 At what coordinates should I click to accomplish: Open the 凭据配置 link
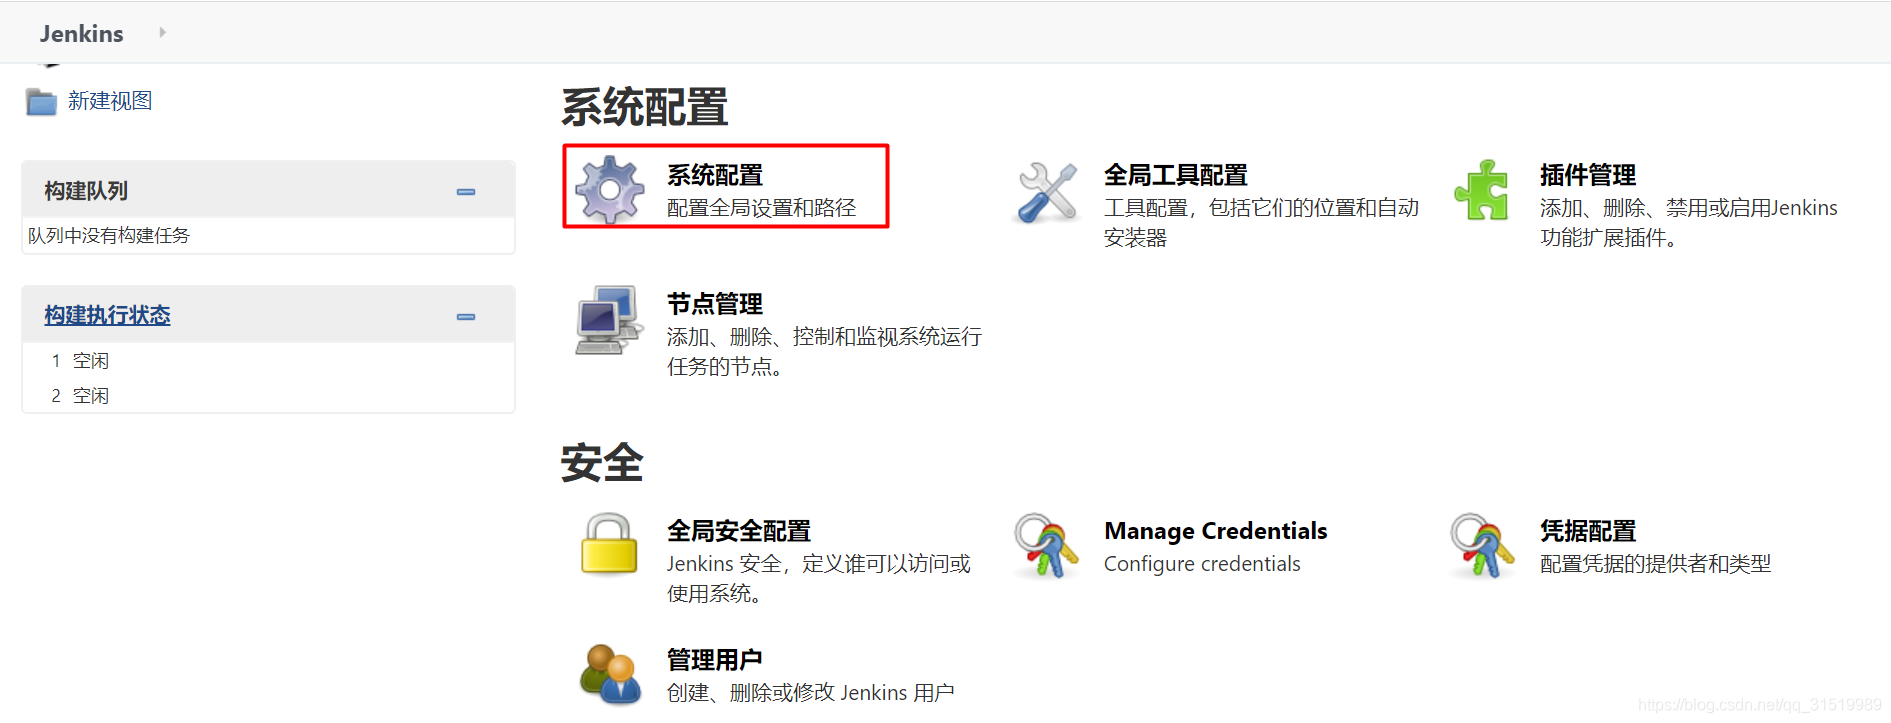click(x=1588, y=531)
